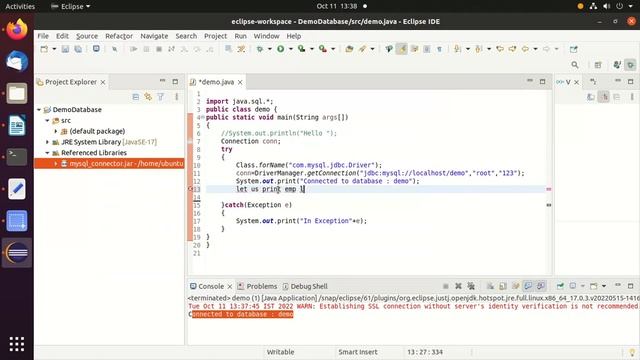The height and width of the screenshot is (360, 640).
Task: Open the Refactor menu
Action: (119, 36)
